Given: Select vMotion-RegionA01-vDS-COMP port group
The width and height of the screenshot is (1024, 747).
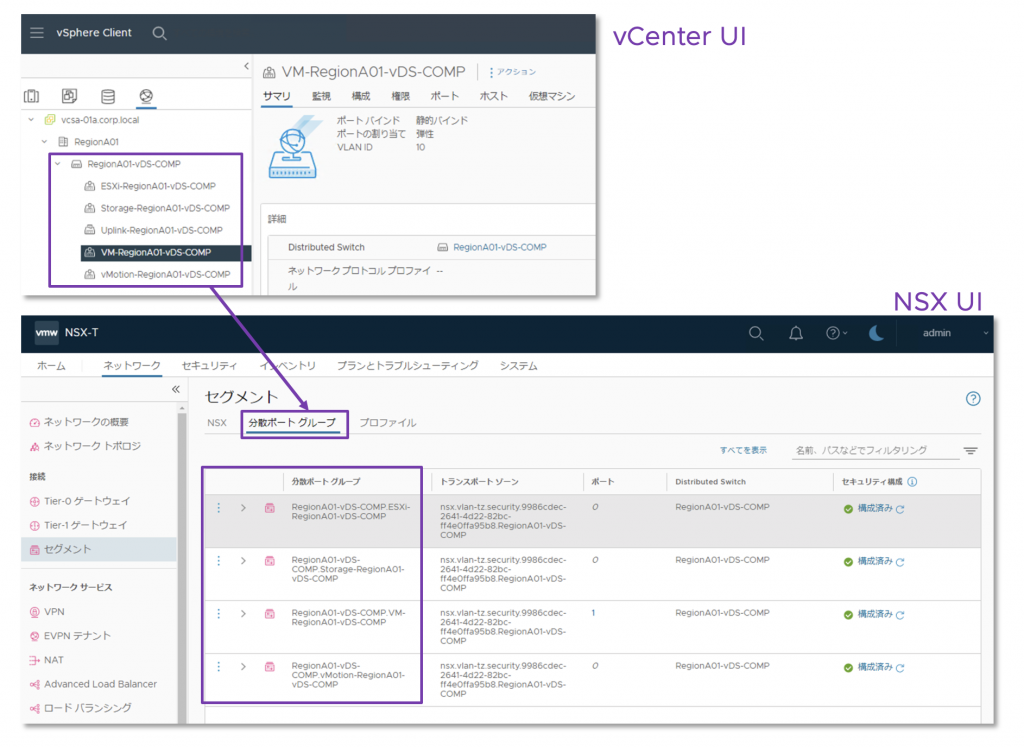Looking at the screenshot, I should [x=165, y=275].
